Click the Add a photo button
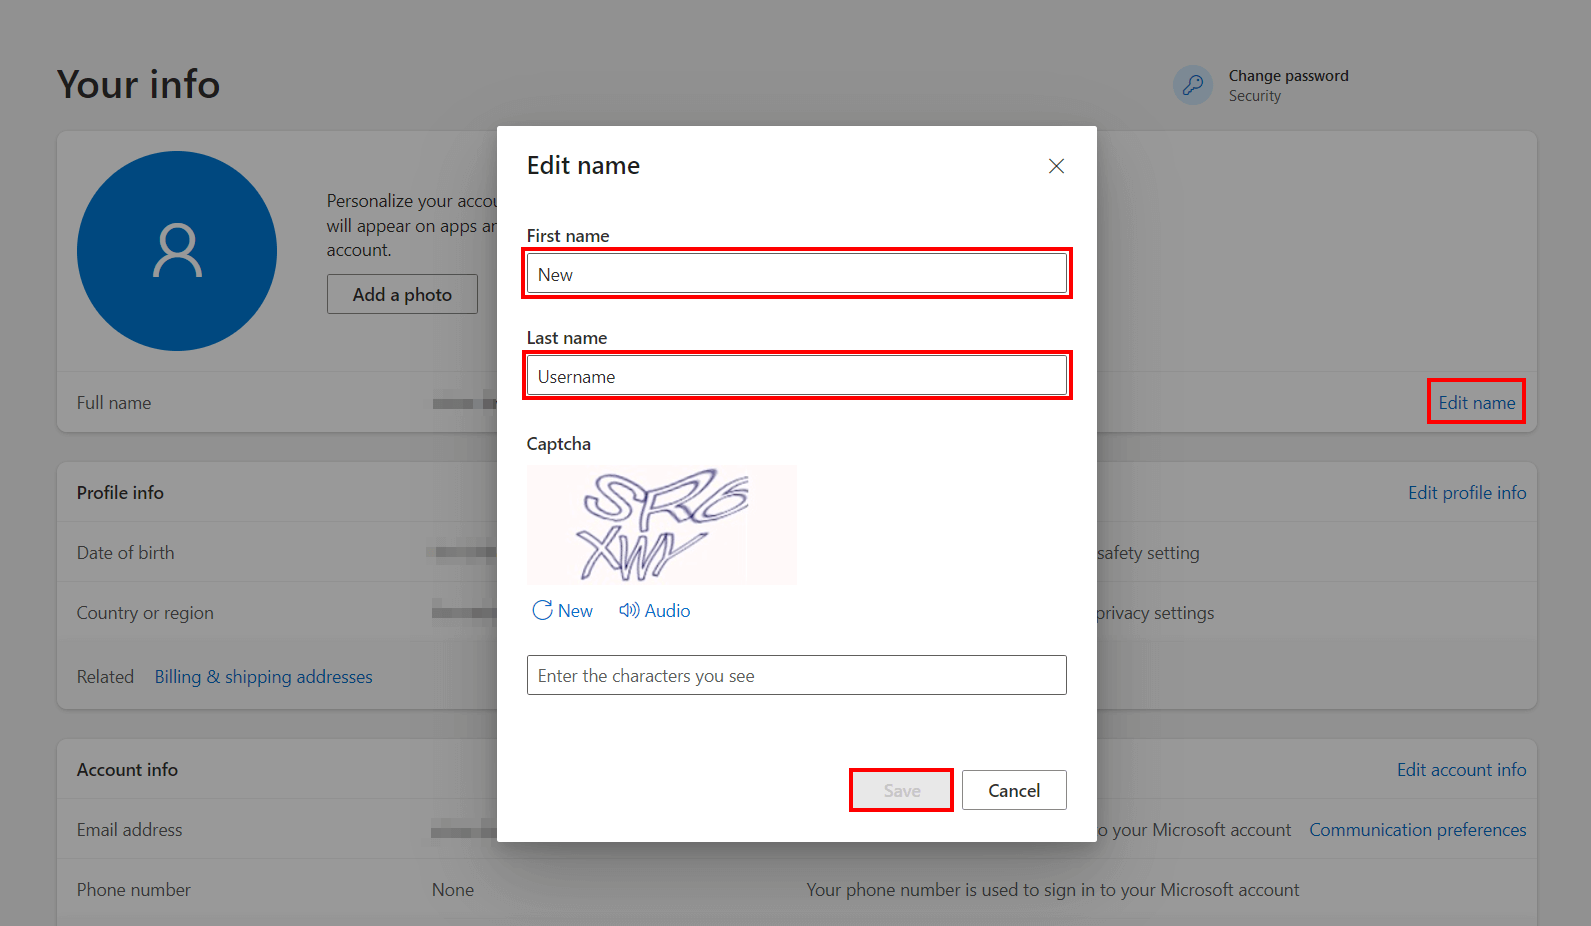The height and width of the screenshot is (926, 1591). [402, 294]
